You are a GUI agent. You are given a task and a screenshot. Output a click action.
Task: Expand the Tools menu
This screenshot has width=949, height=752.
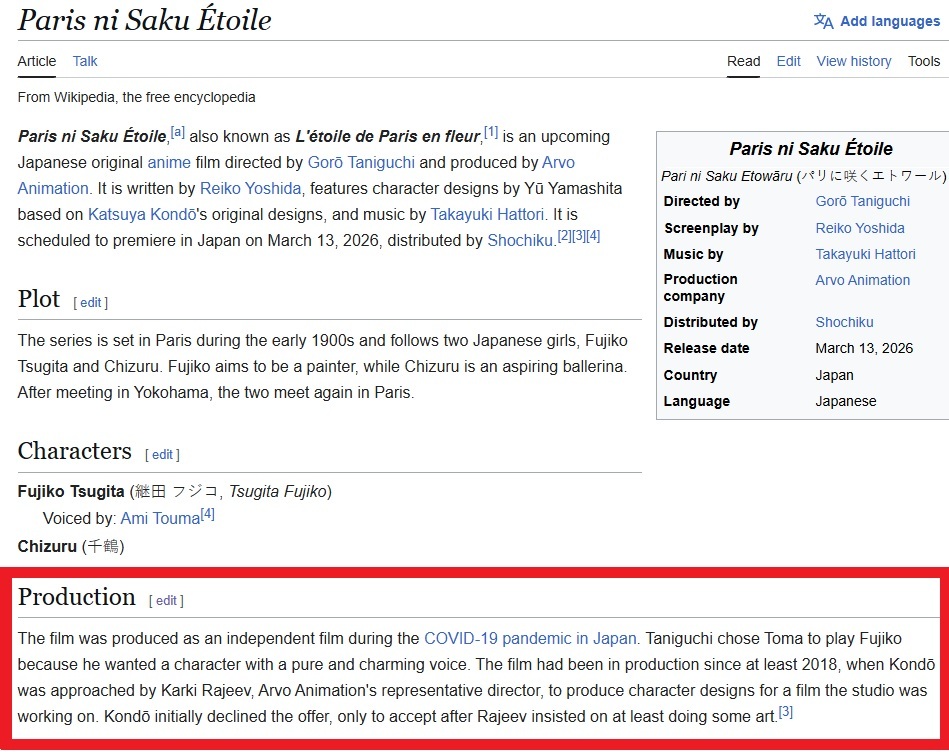pos(923,61)
